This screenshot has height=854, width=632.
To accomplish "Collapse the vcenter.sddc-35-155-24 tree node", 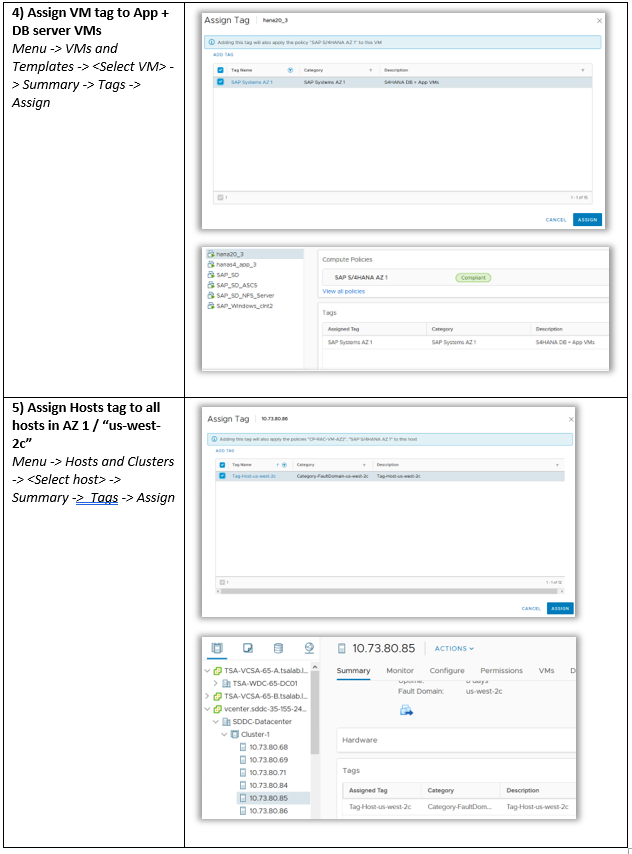I will pyautogui.click(x=207, y=709).
